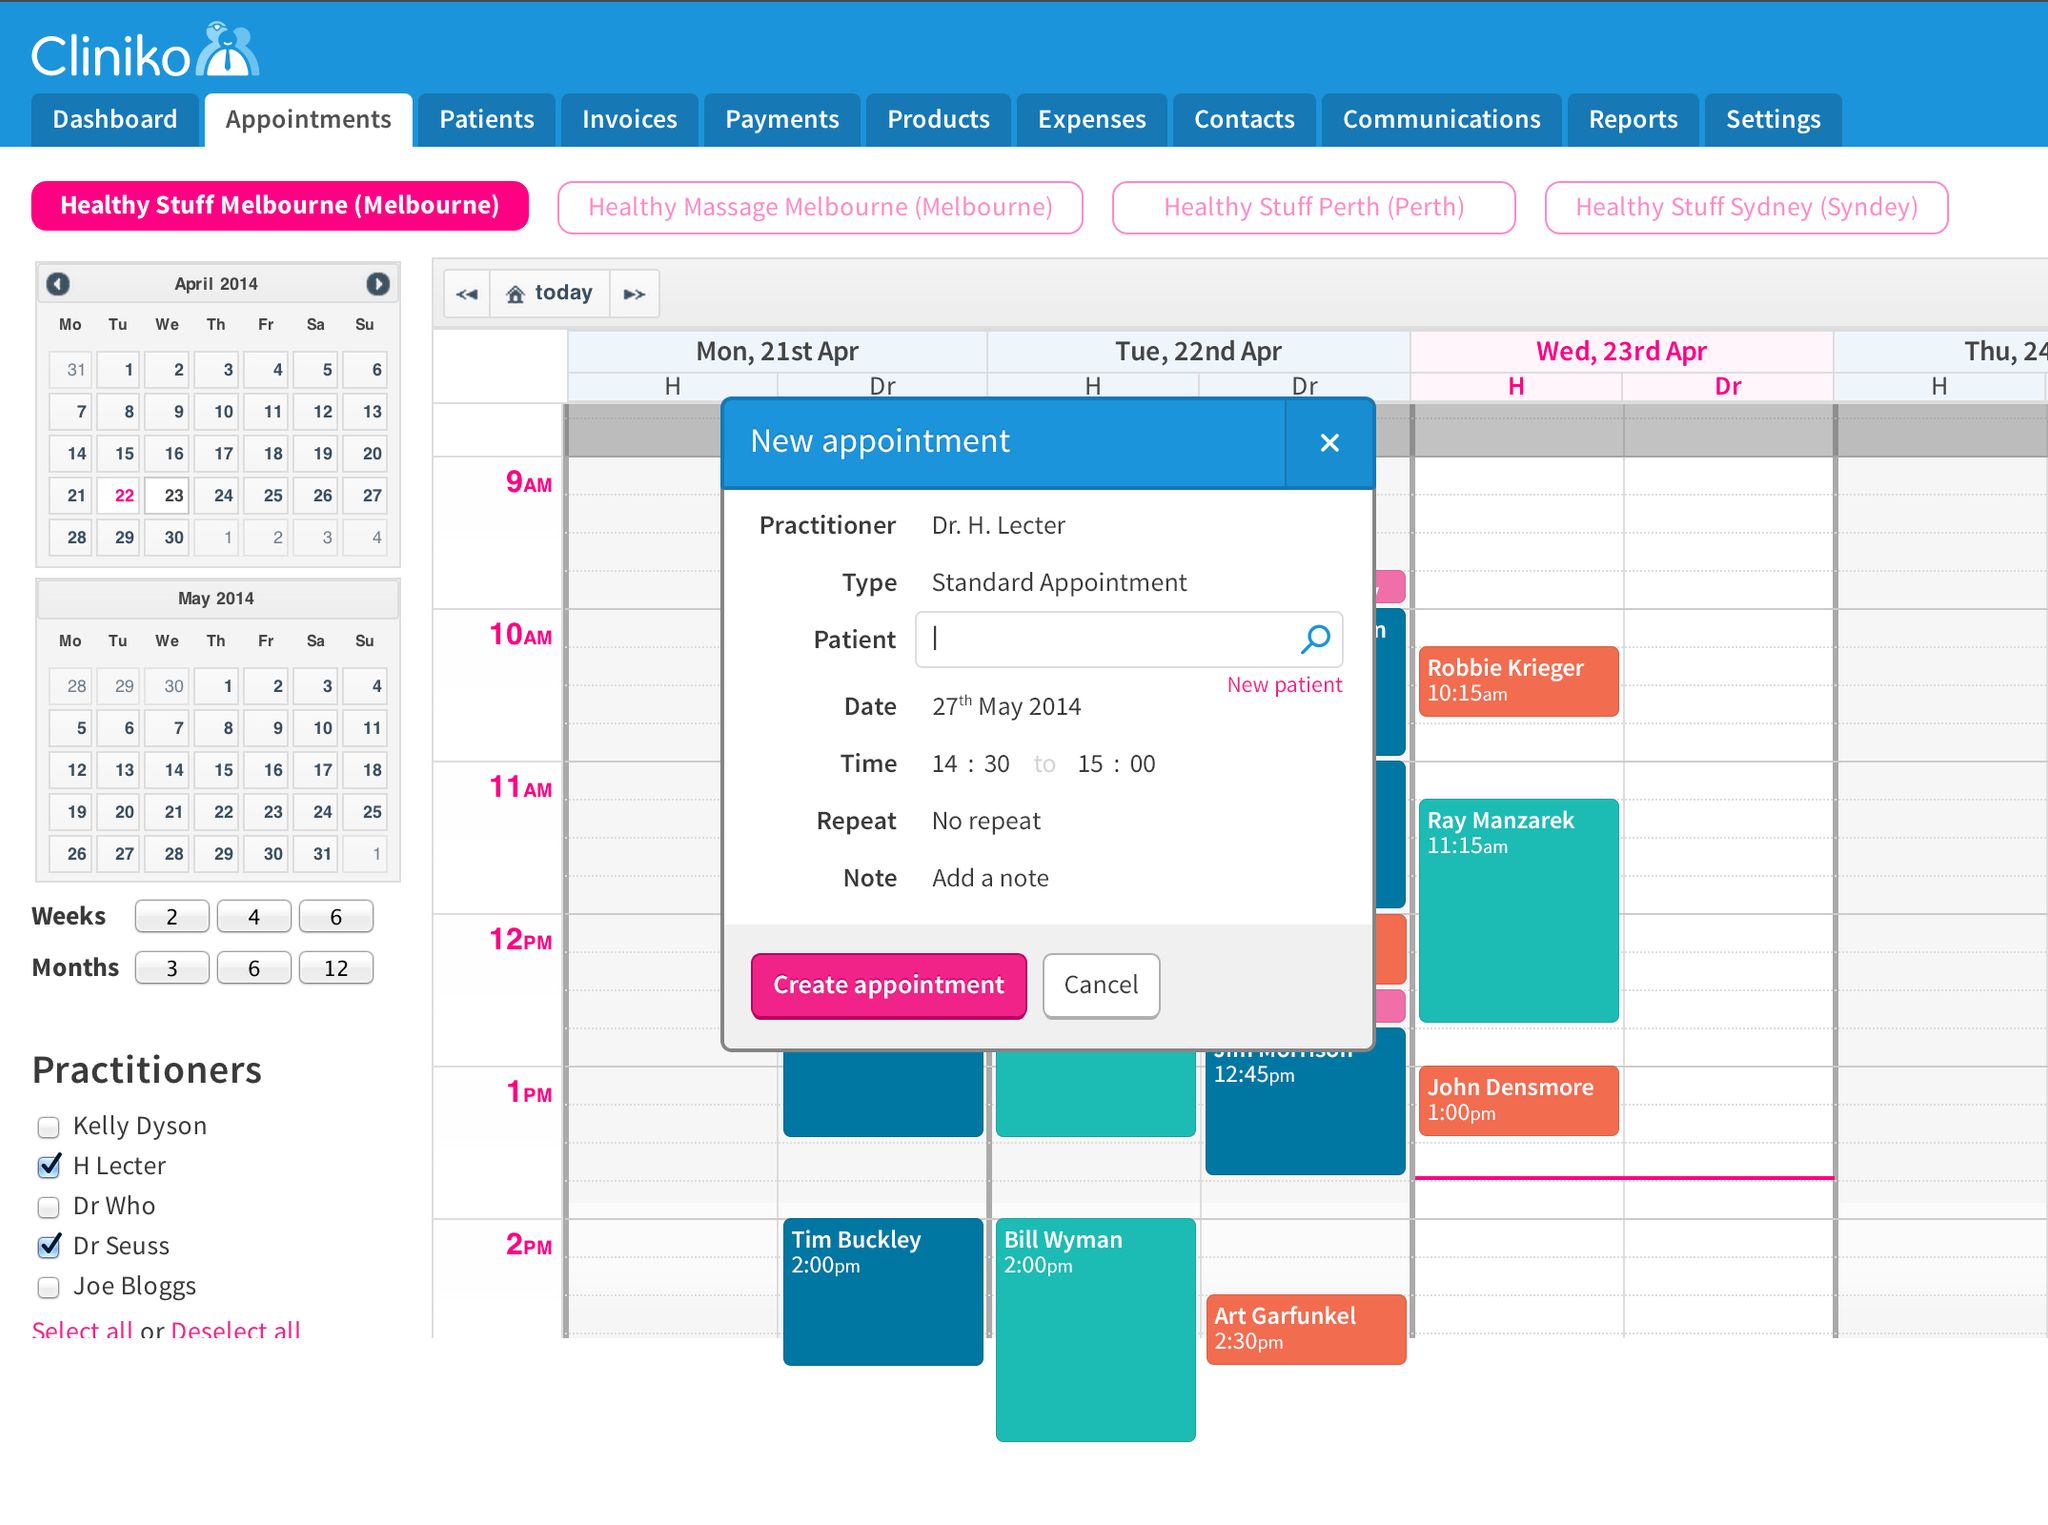The image size is (2048, 1525).
Task: Go to next month in mini calendar
Action: point(377,284)
